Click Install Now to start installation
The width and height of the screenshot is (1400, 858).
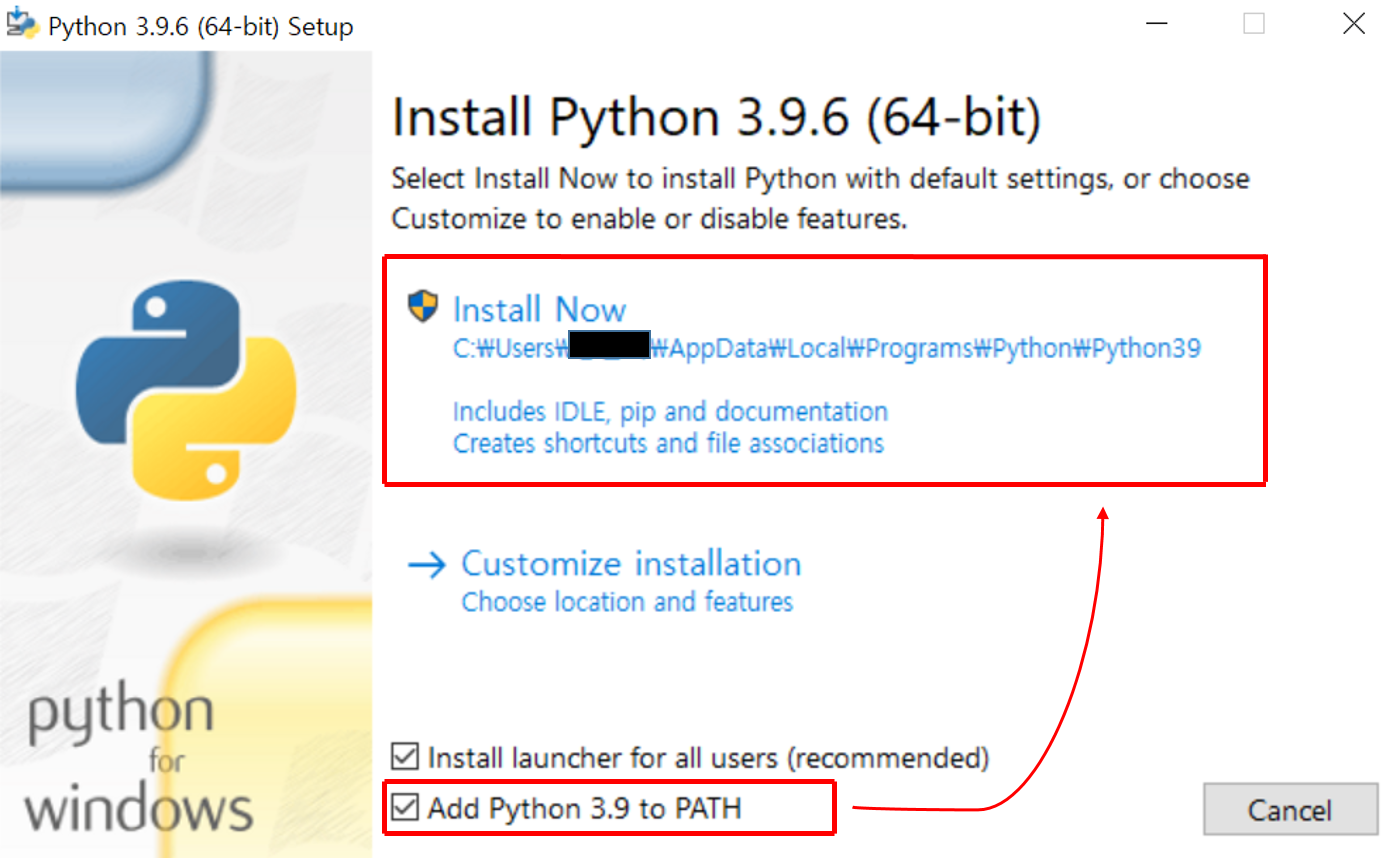(540, 310)
